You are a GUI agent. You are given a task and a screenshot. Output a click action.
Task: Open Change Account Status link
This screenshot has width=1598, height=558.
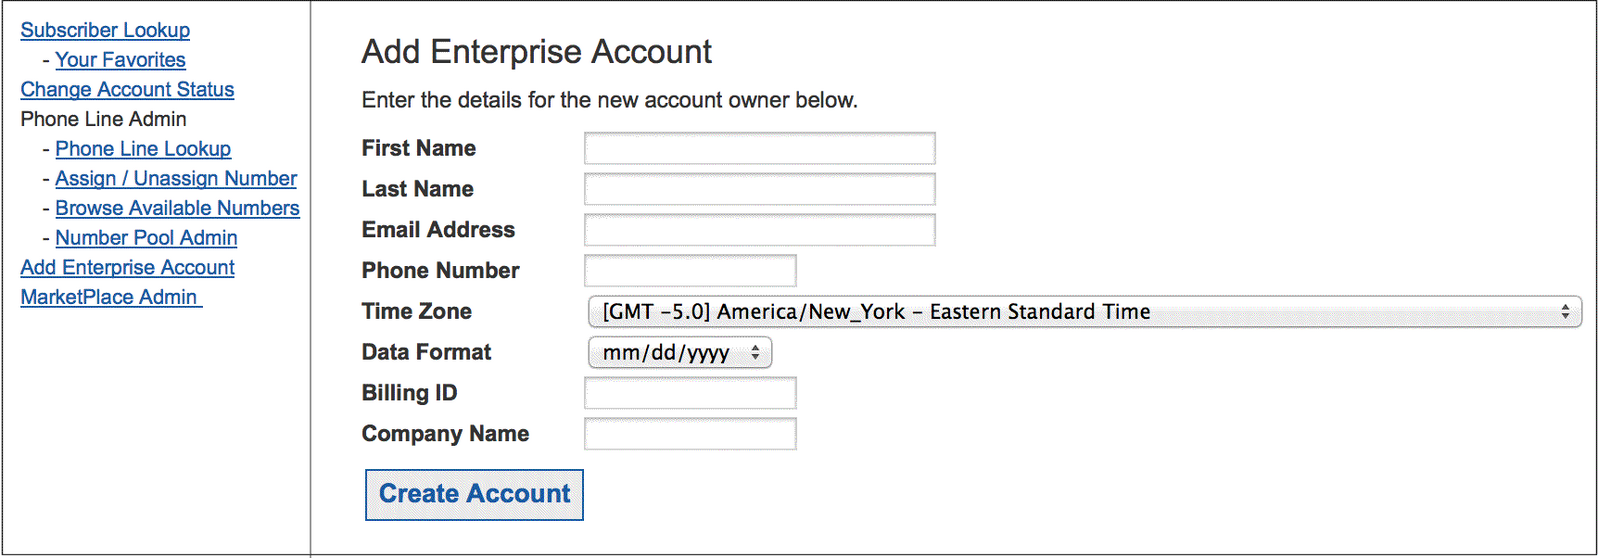127,90
